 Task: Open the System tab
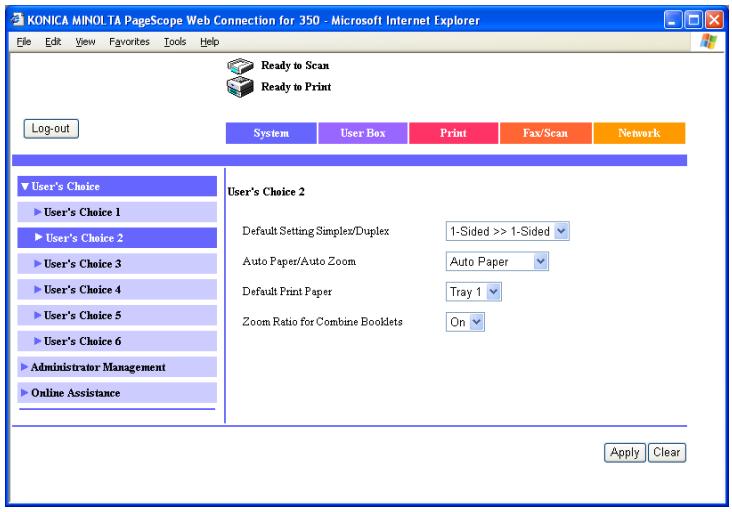click(271, 133)
